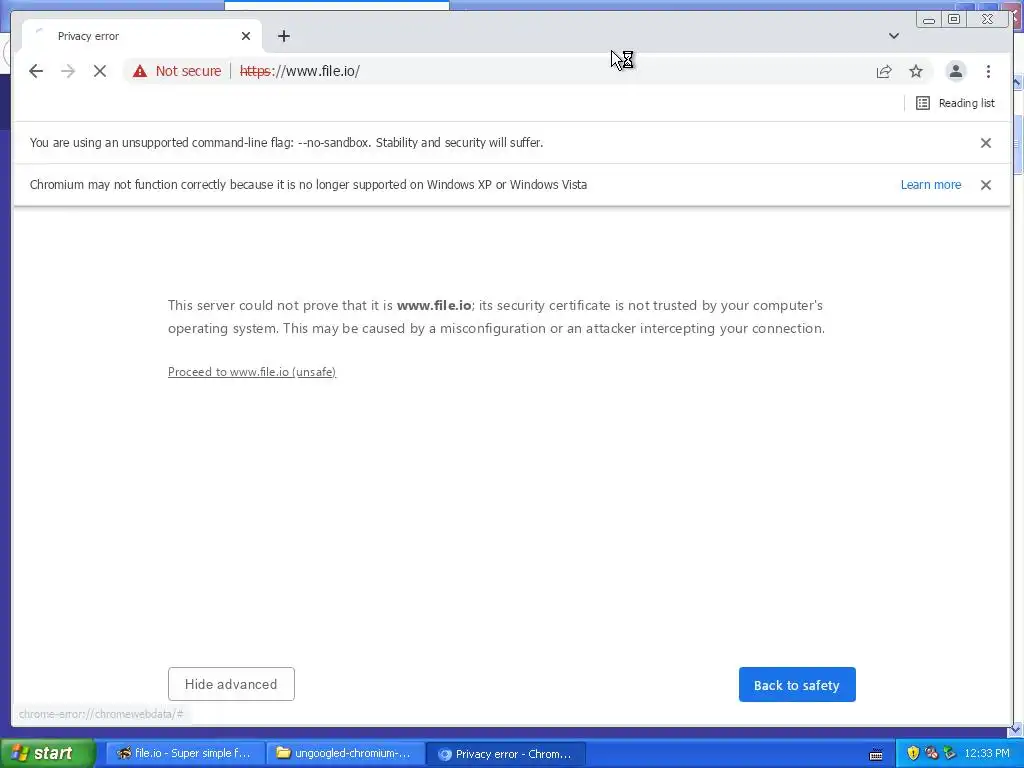This screenshot has width=1024, height=768.
Task: Close the Privacy error tab
Action: point(246,36)
